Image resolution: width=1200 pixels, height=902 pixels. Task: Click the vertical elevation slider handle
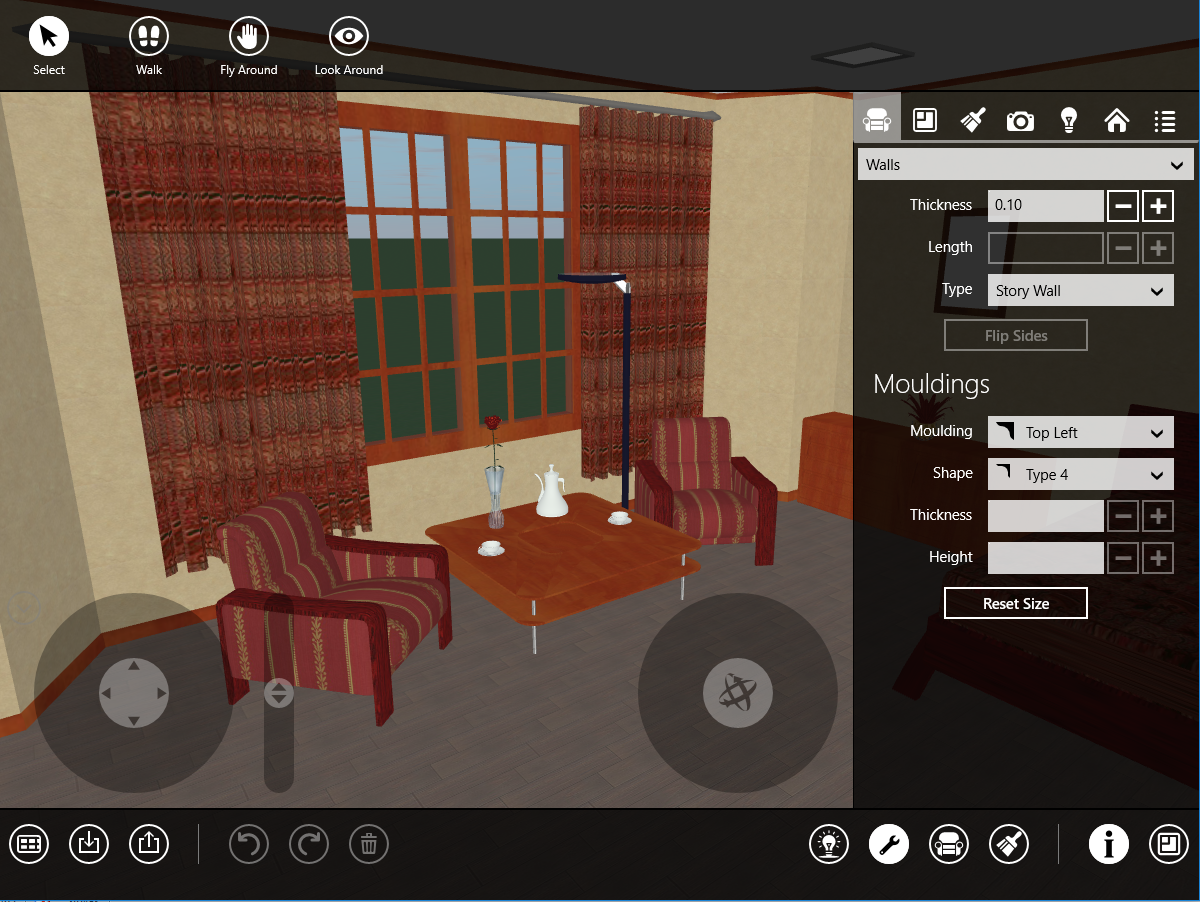click(278, 693)
